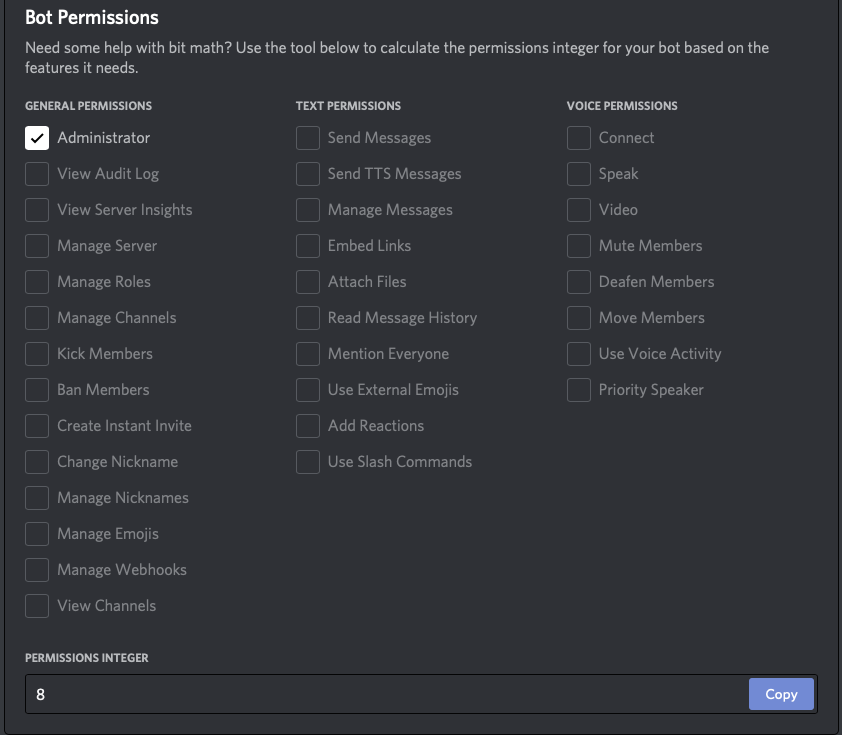Enable Manage Messages checkbox
The width and height of the screenshot is (842, 735).
308,210
